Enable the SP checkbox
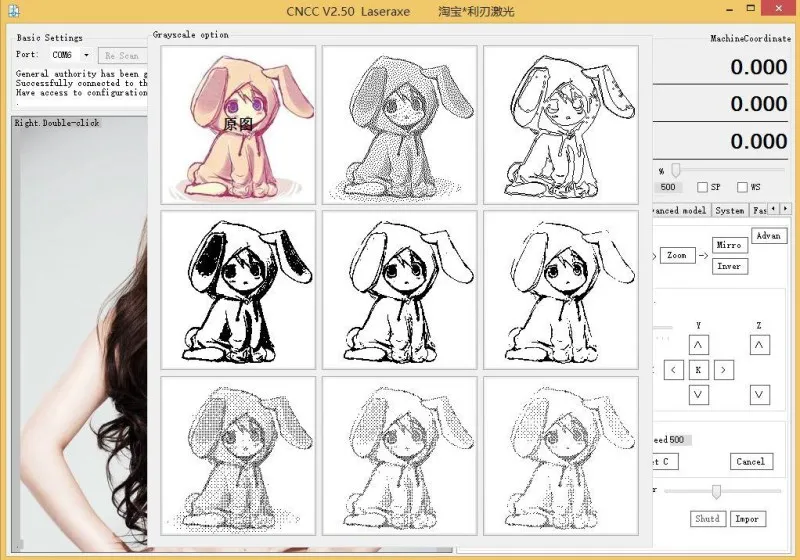 pyautogui.click(x=702, y=187)
